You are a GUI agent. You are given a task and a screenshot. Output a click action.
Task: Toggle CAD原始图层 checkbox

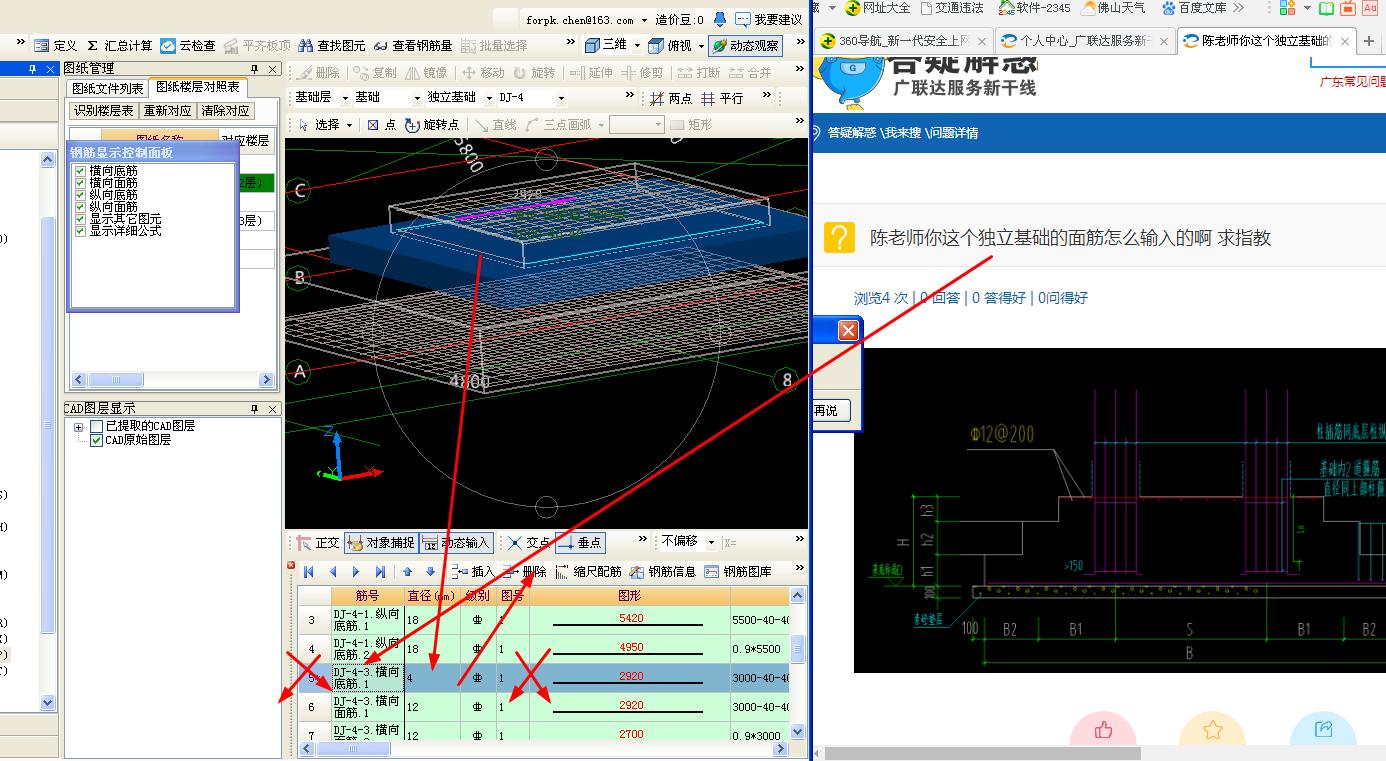[x=97, y=440]
